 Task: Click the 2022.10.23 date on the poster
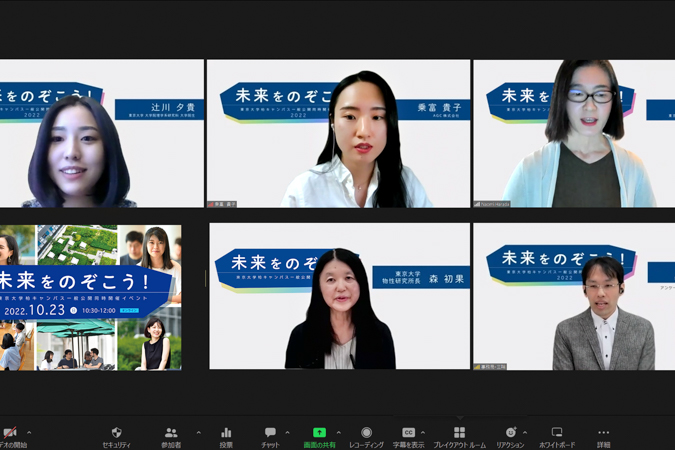(34, 310)
